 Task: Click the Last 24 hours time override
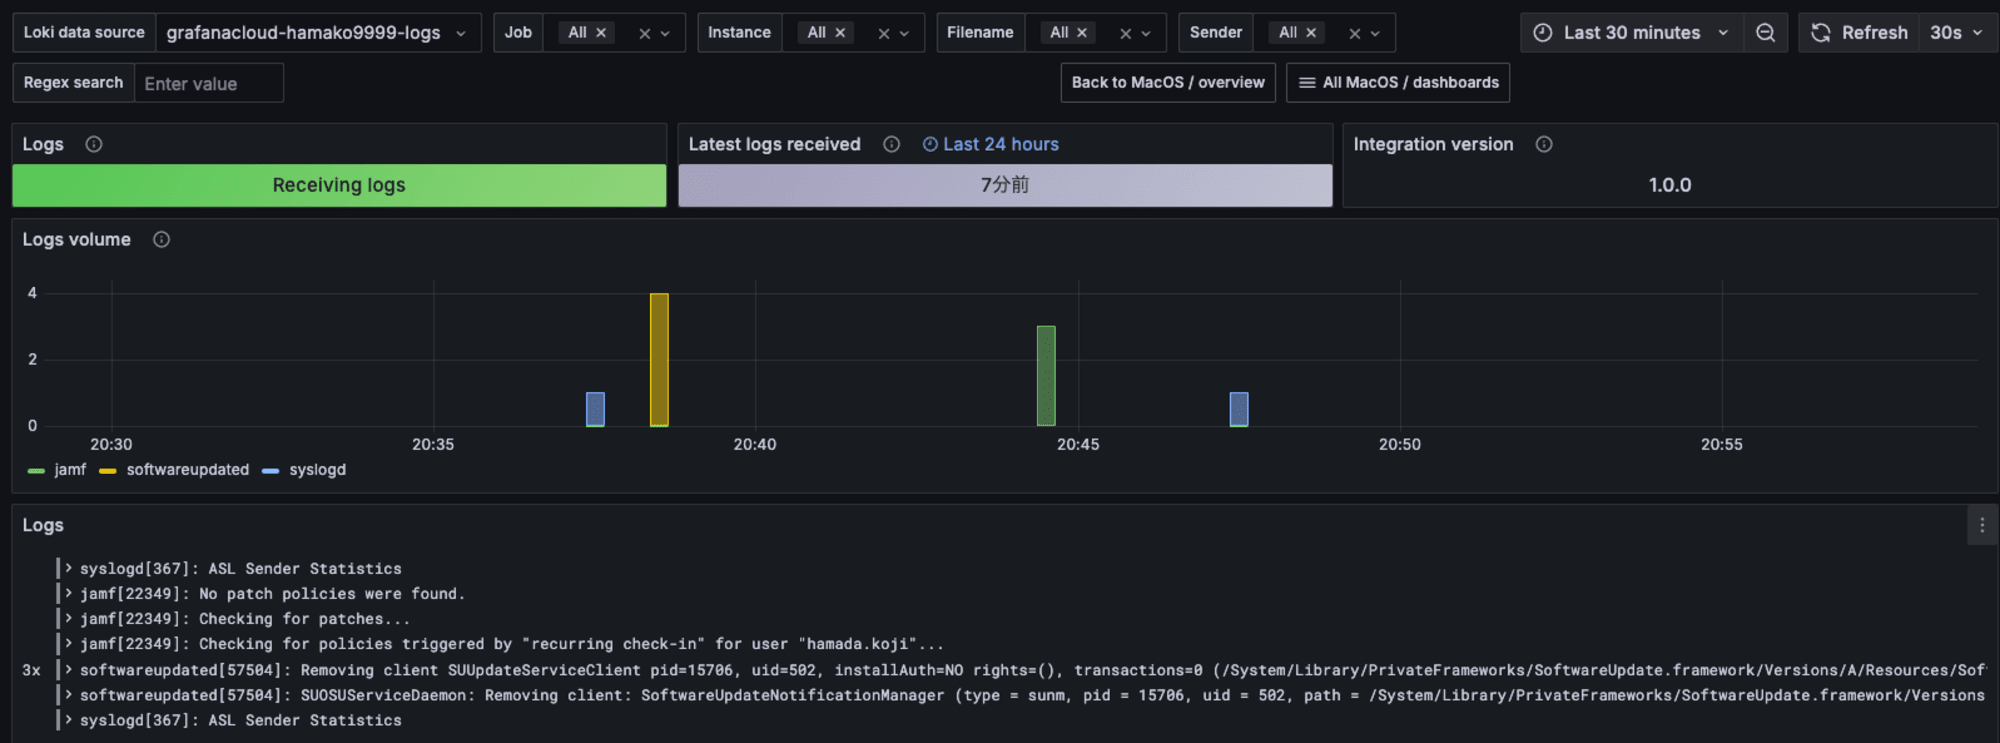click(990, 144)
